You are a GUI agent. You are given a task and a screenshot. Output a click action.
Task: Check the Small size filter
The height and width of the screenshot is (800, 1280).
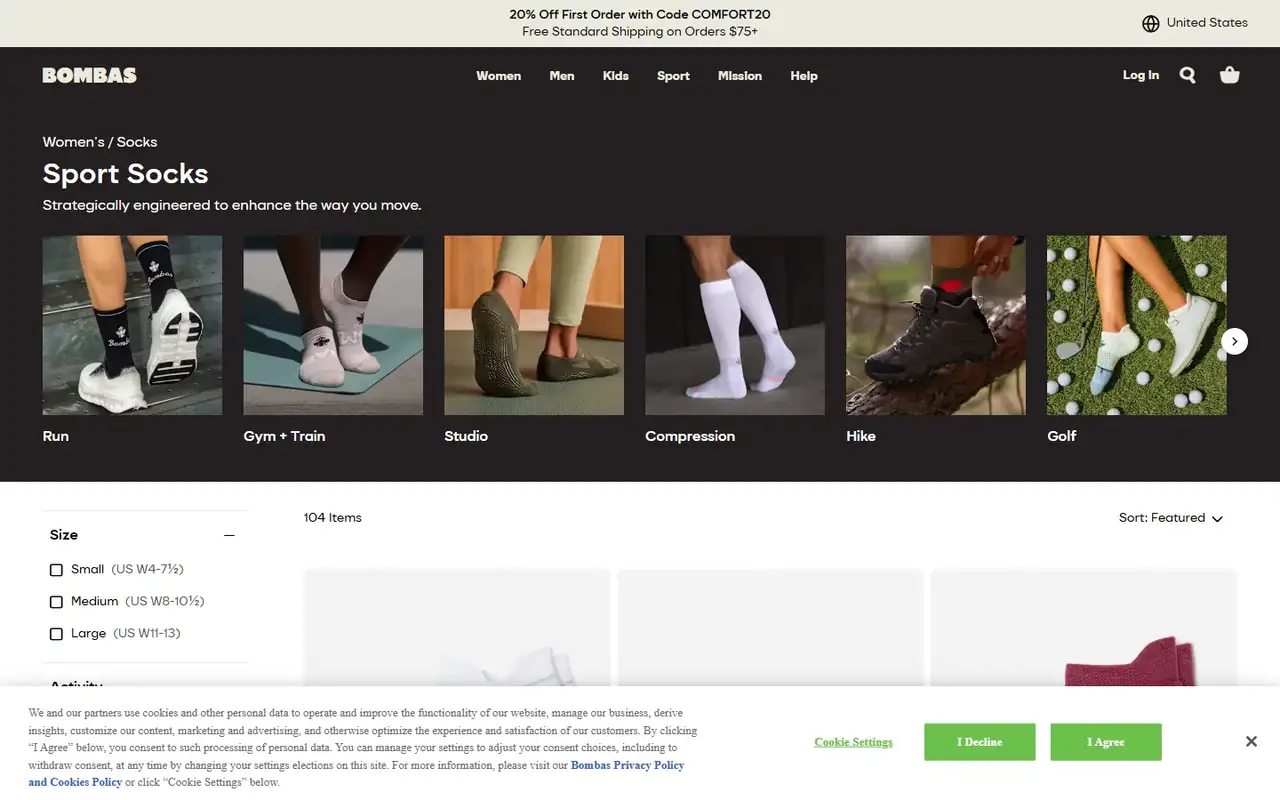pos(56,570)
